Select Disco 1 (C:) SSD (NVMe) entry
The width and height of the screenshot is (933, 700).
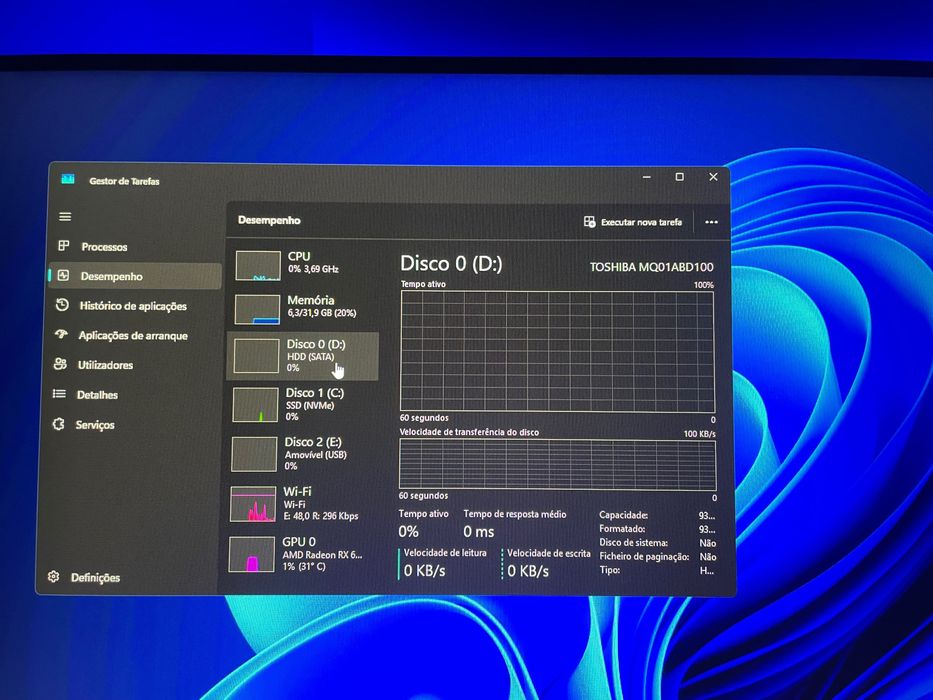pyautogui.click(x=302, y=405)
